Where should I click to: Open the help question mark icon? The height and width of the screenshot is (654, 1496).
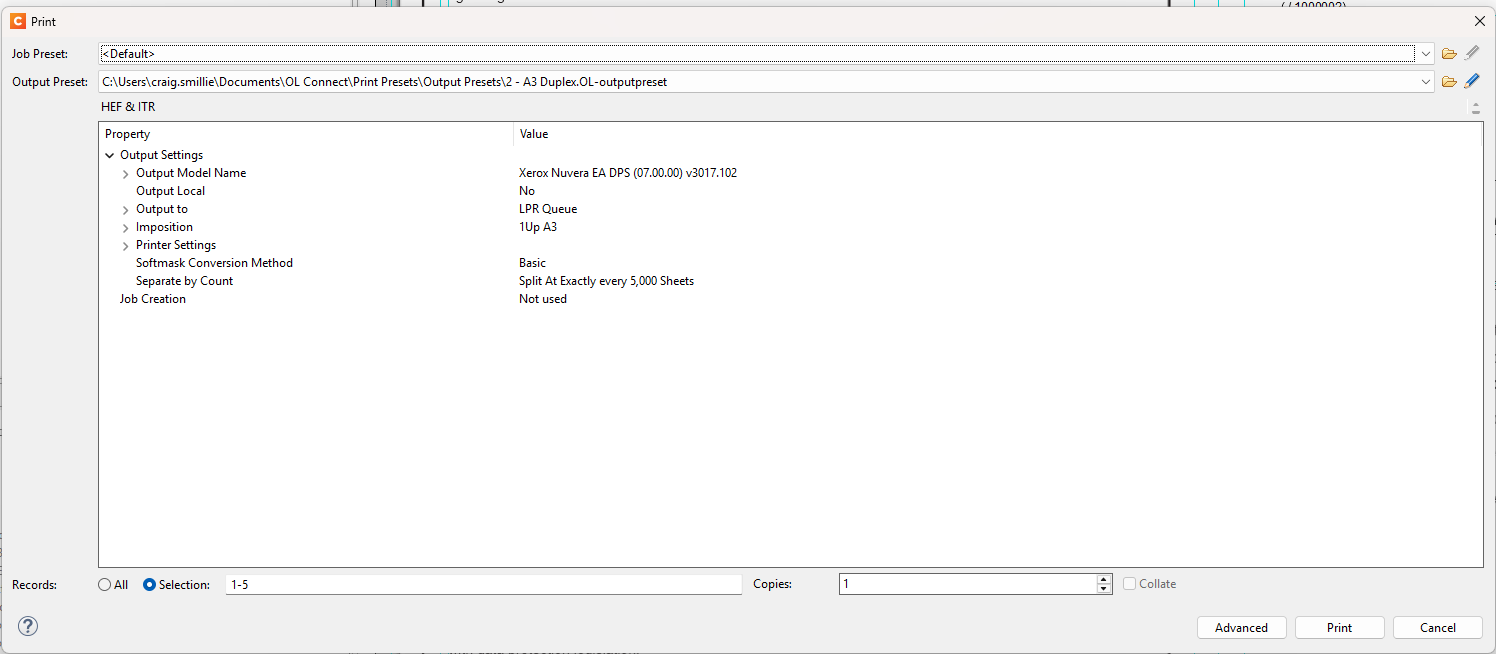[28, 627]
